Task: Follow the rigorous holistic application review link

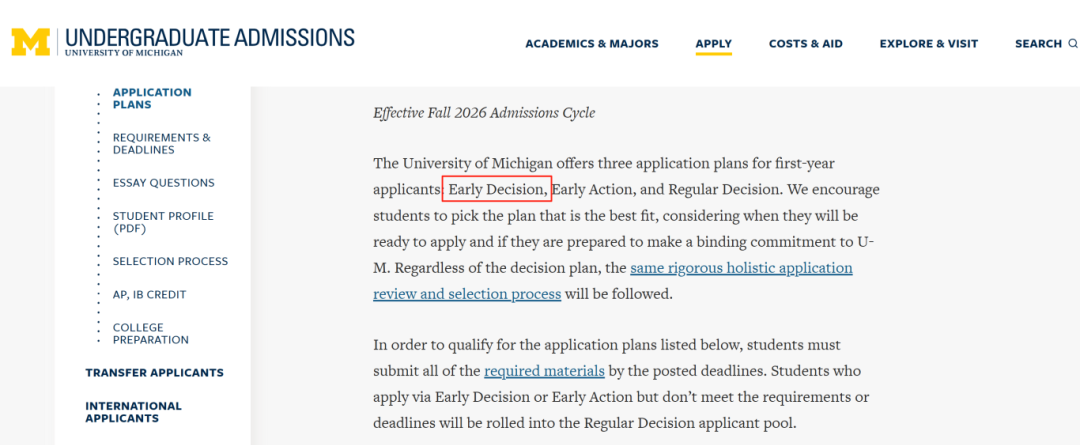Action: 613,280
